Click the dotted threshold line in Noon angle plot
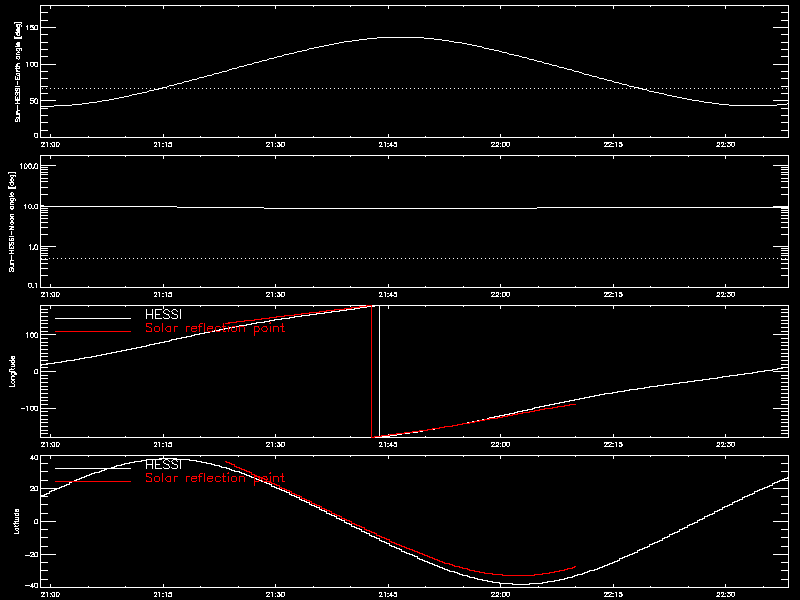The height and width of the screenshot is (600, 800). point(414,259)
